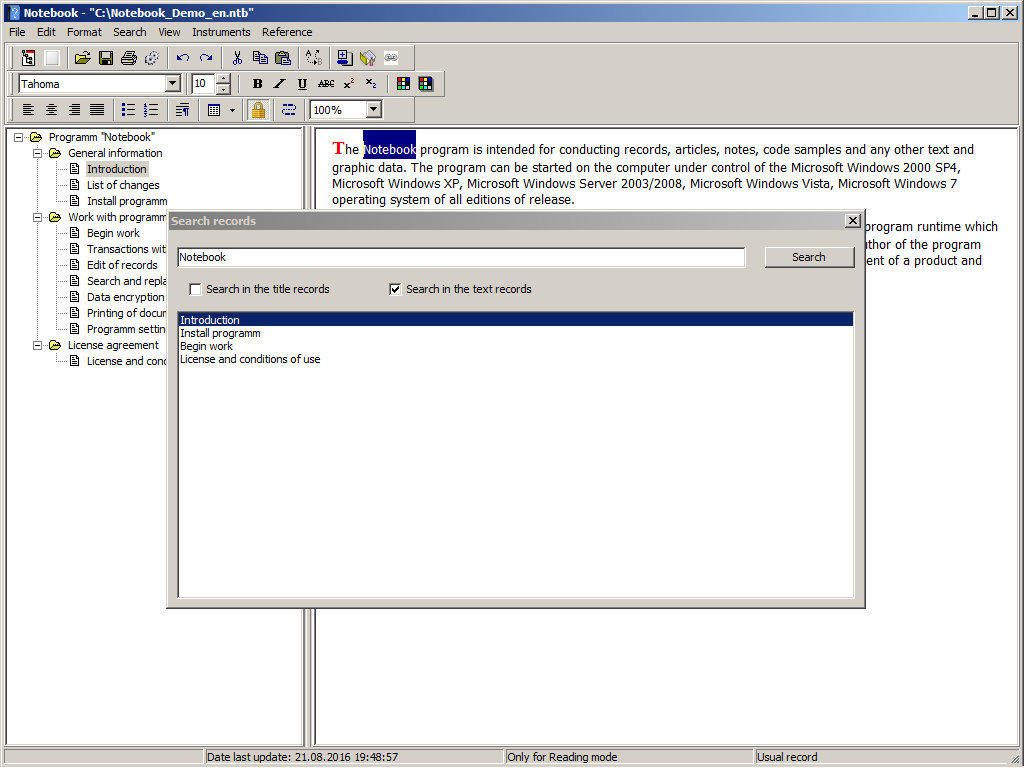
Task: Click the chain link icon in top toolbar
Action: point(391,58)
